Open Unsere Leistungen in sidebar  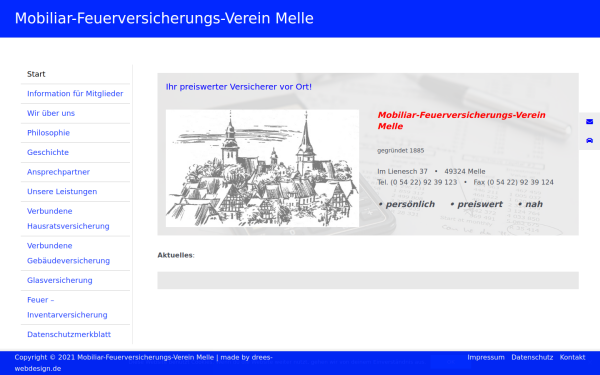click(x=62, y=191)
